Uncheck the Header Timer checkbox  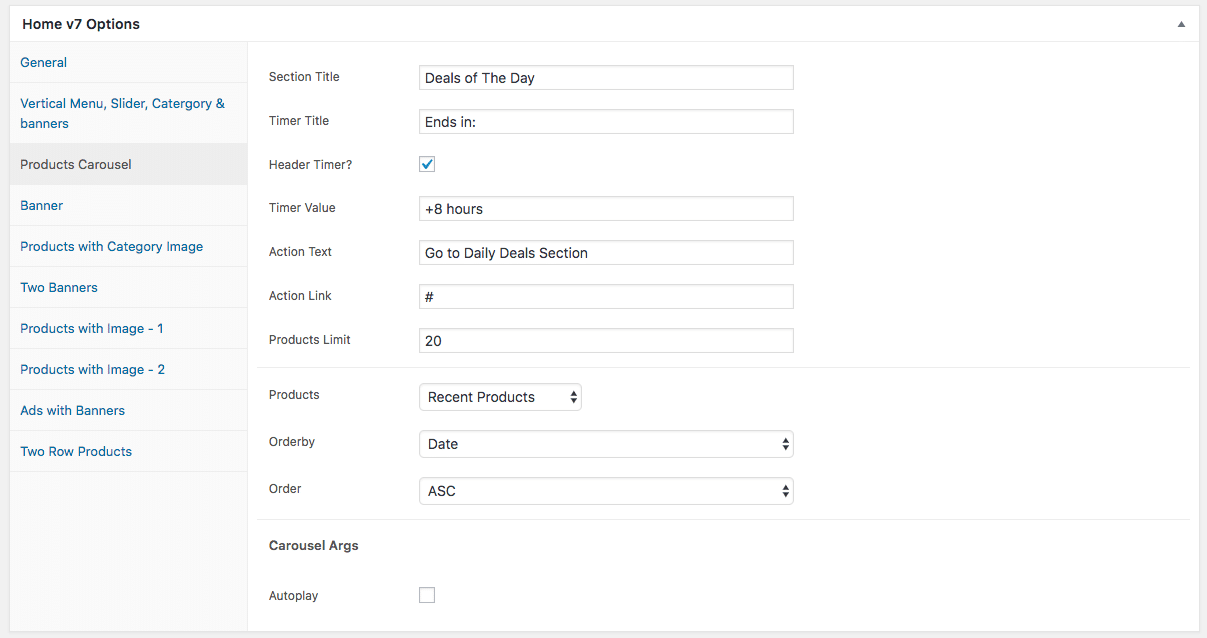[427, 164]
